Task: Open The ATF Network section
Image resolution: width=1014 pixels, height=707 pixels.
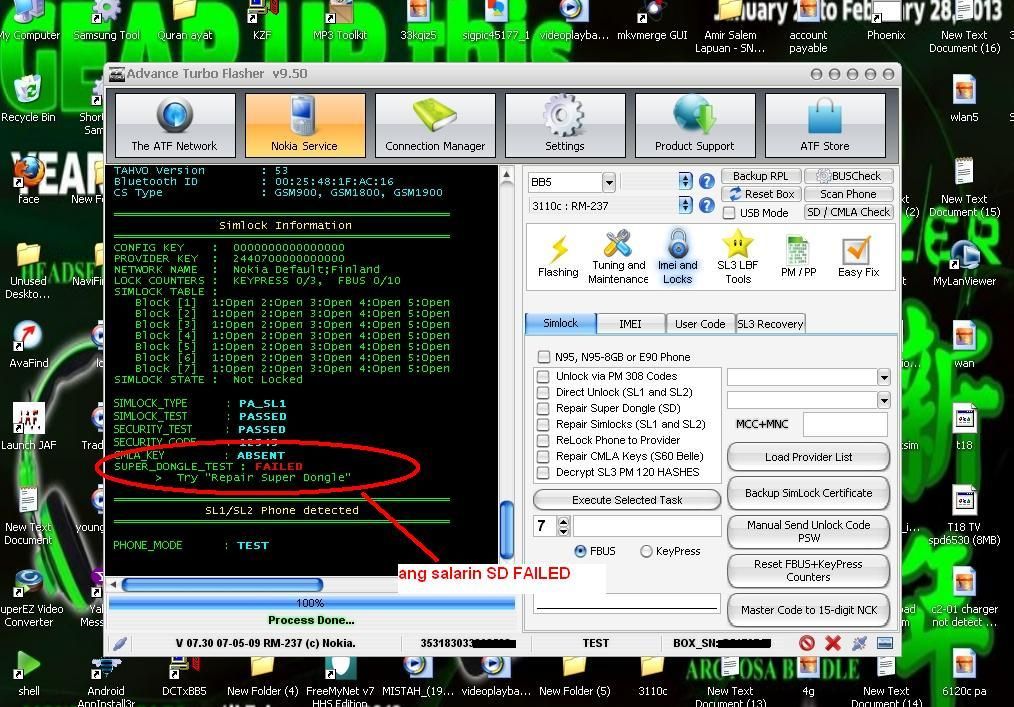Action: click(175, 125)
